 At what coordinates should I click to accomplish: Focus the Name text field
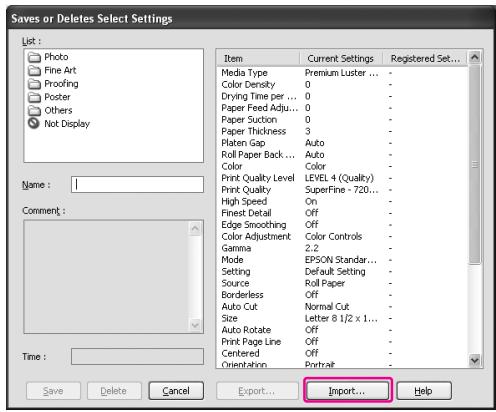pos(137,184)
